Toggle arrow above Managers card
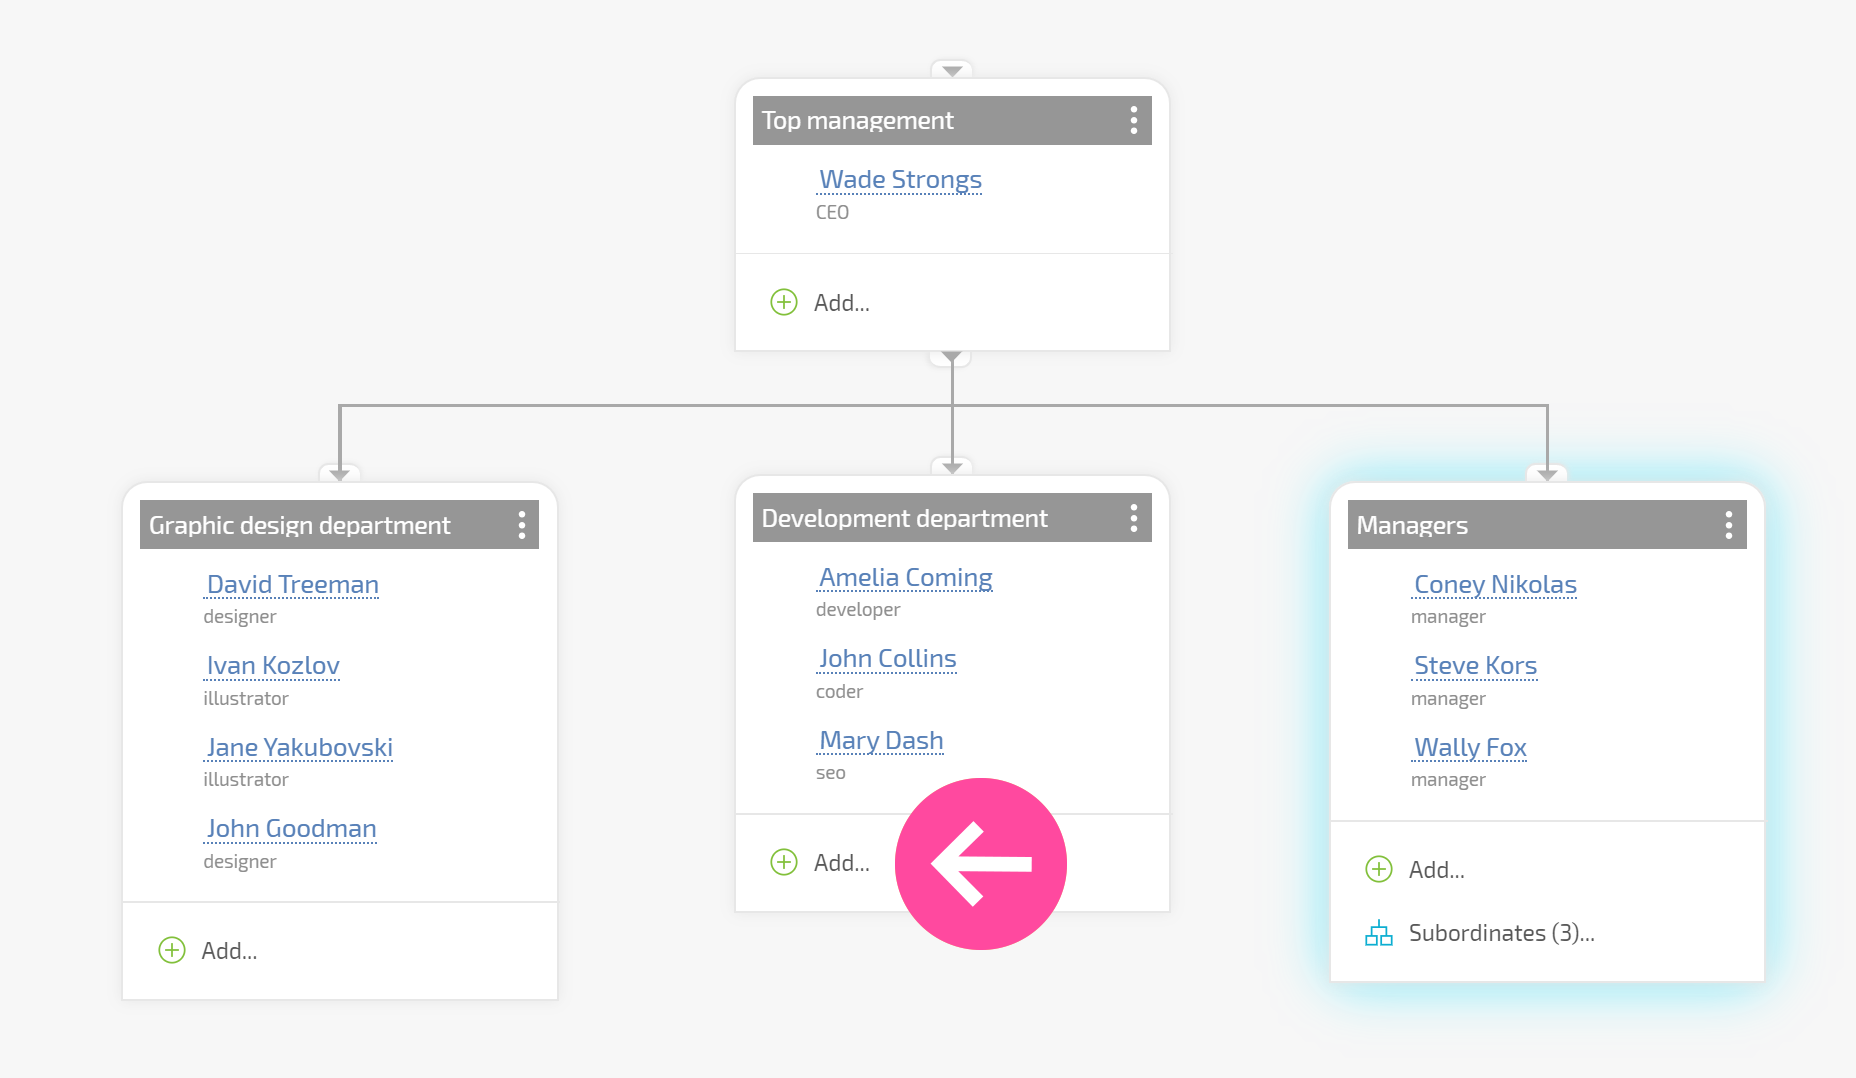The height and width of the screenshot is (1078, 1856). 1546,474
